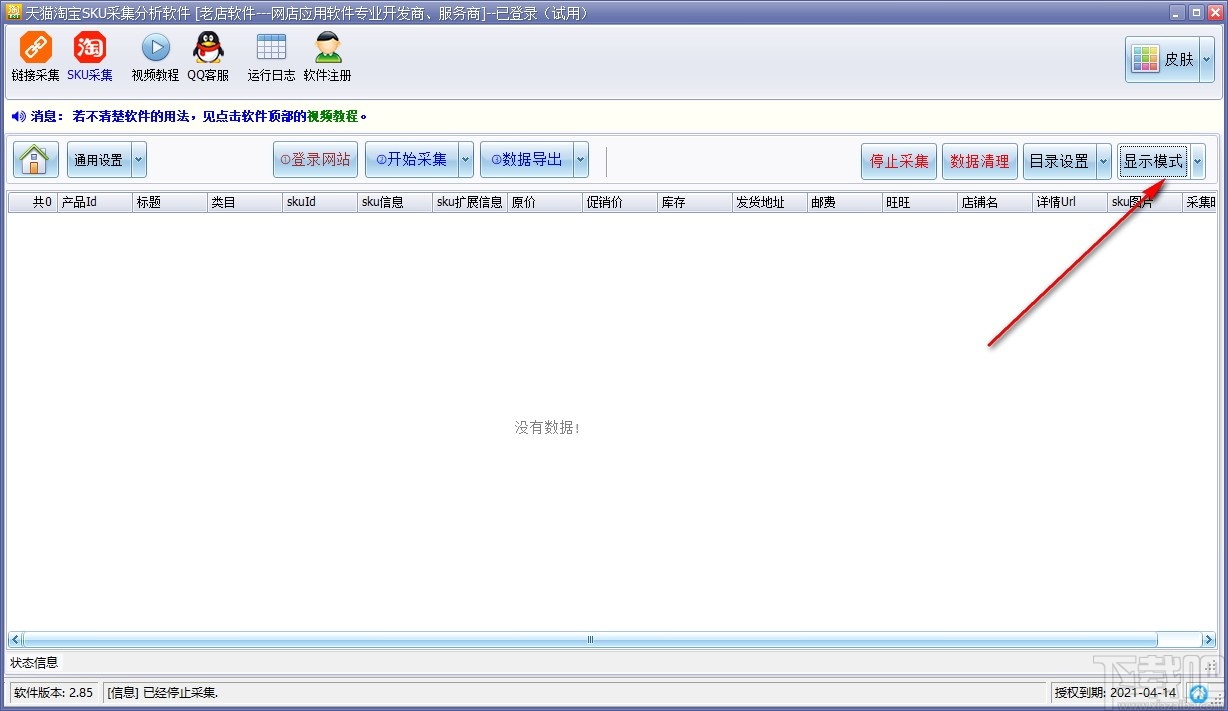Click 授权到期 expiry date text
This screenshot has width=1228, height=711.
[x=1116, y=692]
